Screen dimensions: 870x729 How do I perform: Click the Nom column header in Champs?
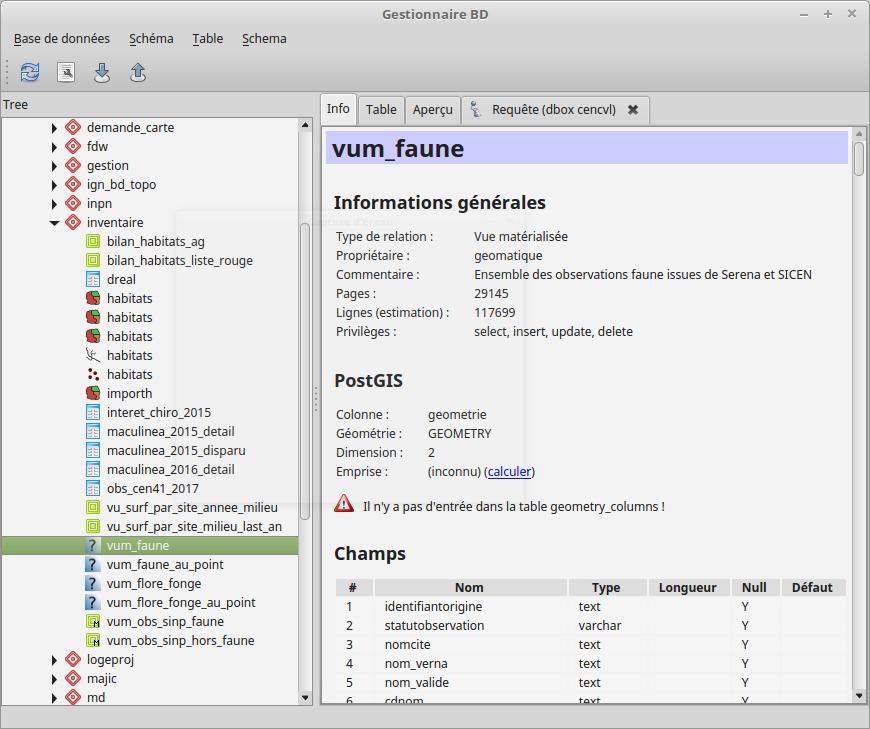469,588
